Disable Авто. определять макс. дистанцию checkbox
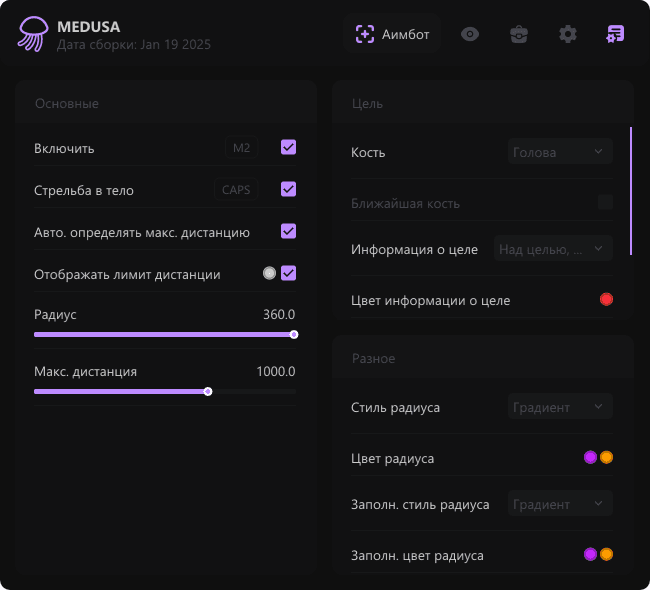650x590 pixels. point(288,231)
